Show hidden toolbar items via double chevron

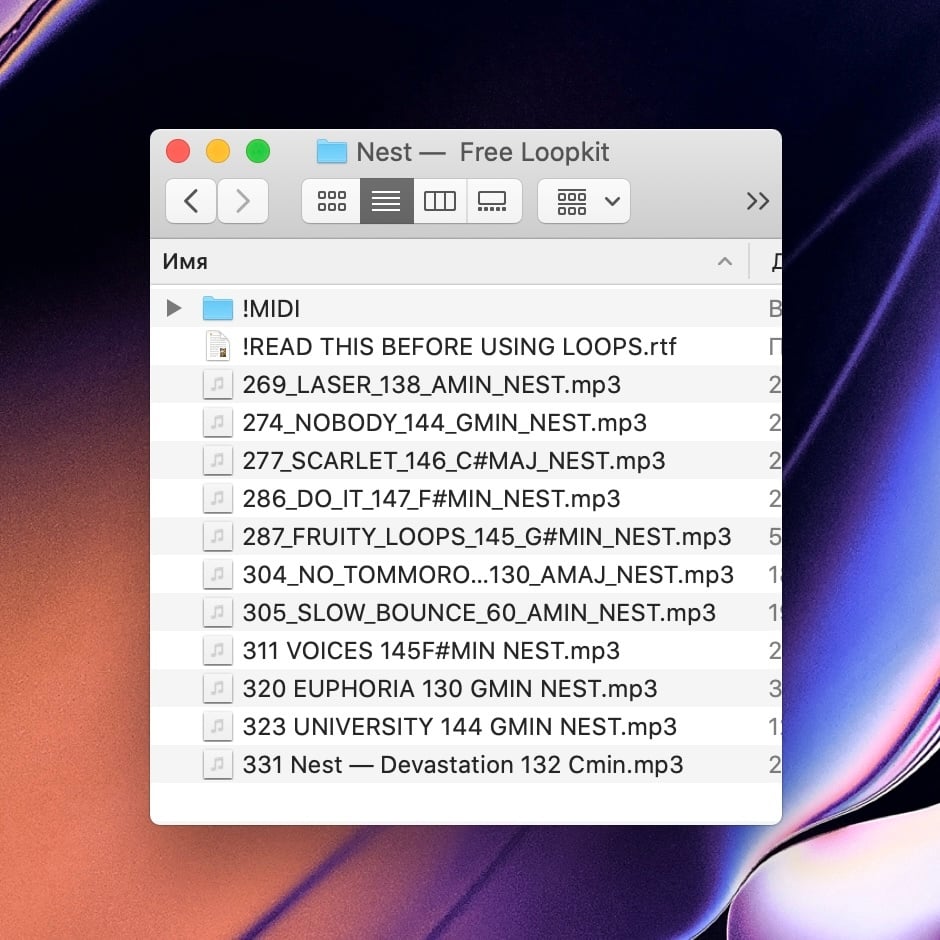point(758,201)
